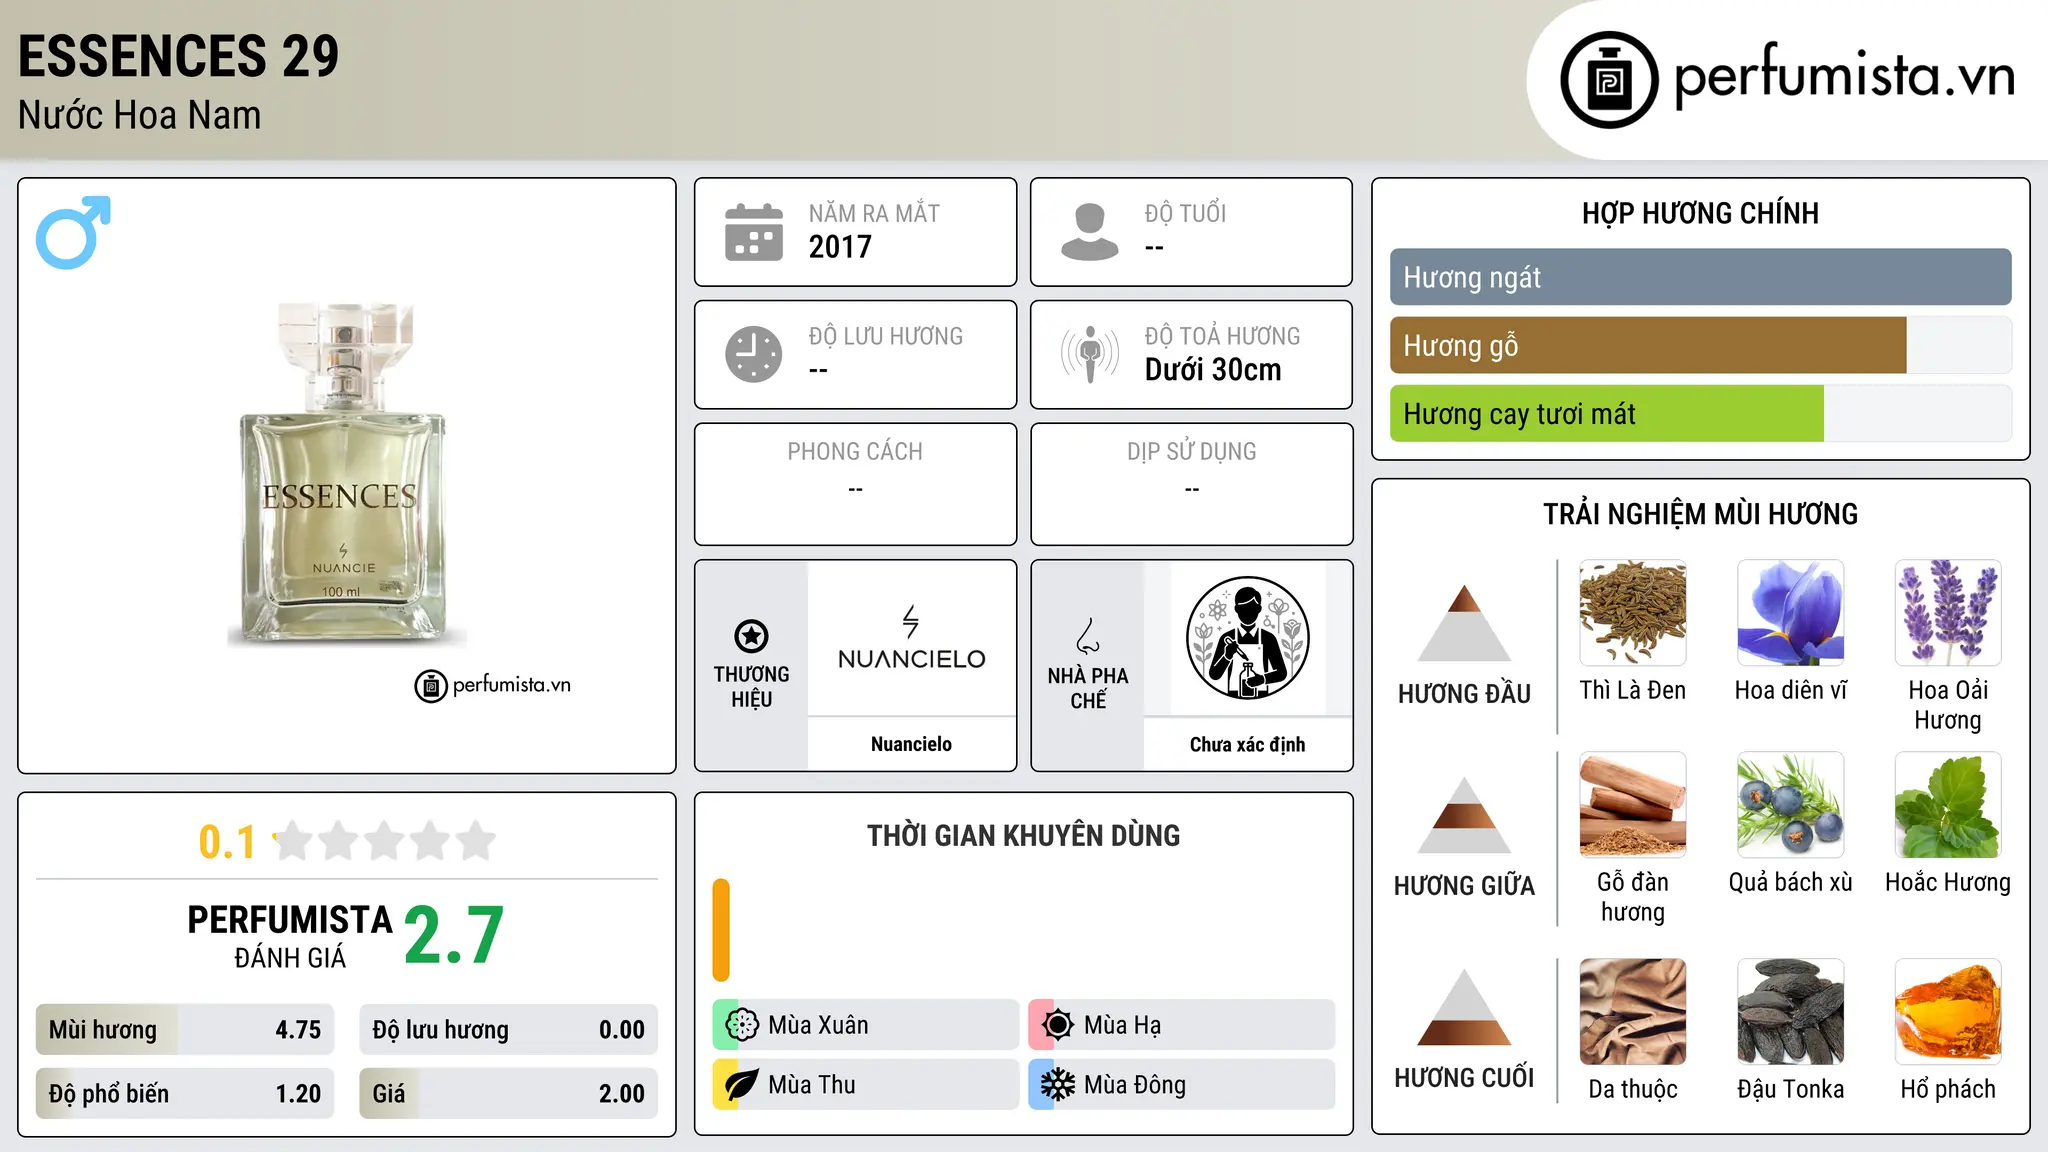Image resolution: width=2048 pixels, height=1152 pixels.
Task: Click the calendar icon beside Năm ra mắt
Action: click(754, 232)
